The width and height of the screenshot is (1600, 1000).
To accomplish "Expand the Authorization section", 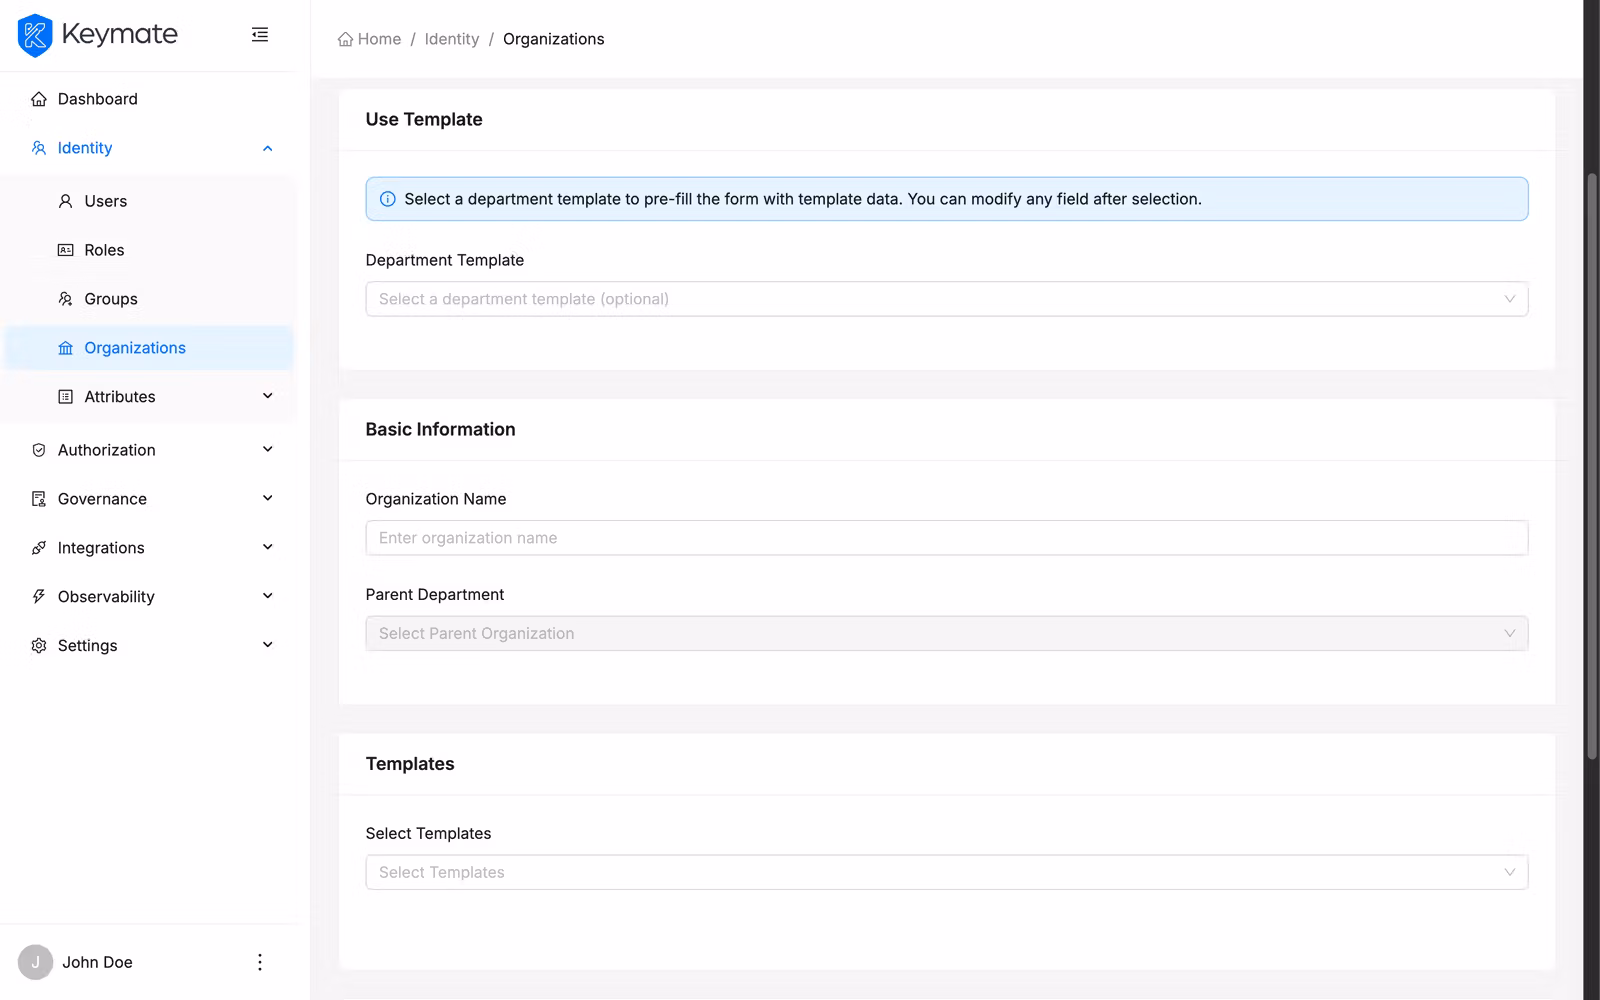I will pos(267,449).
